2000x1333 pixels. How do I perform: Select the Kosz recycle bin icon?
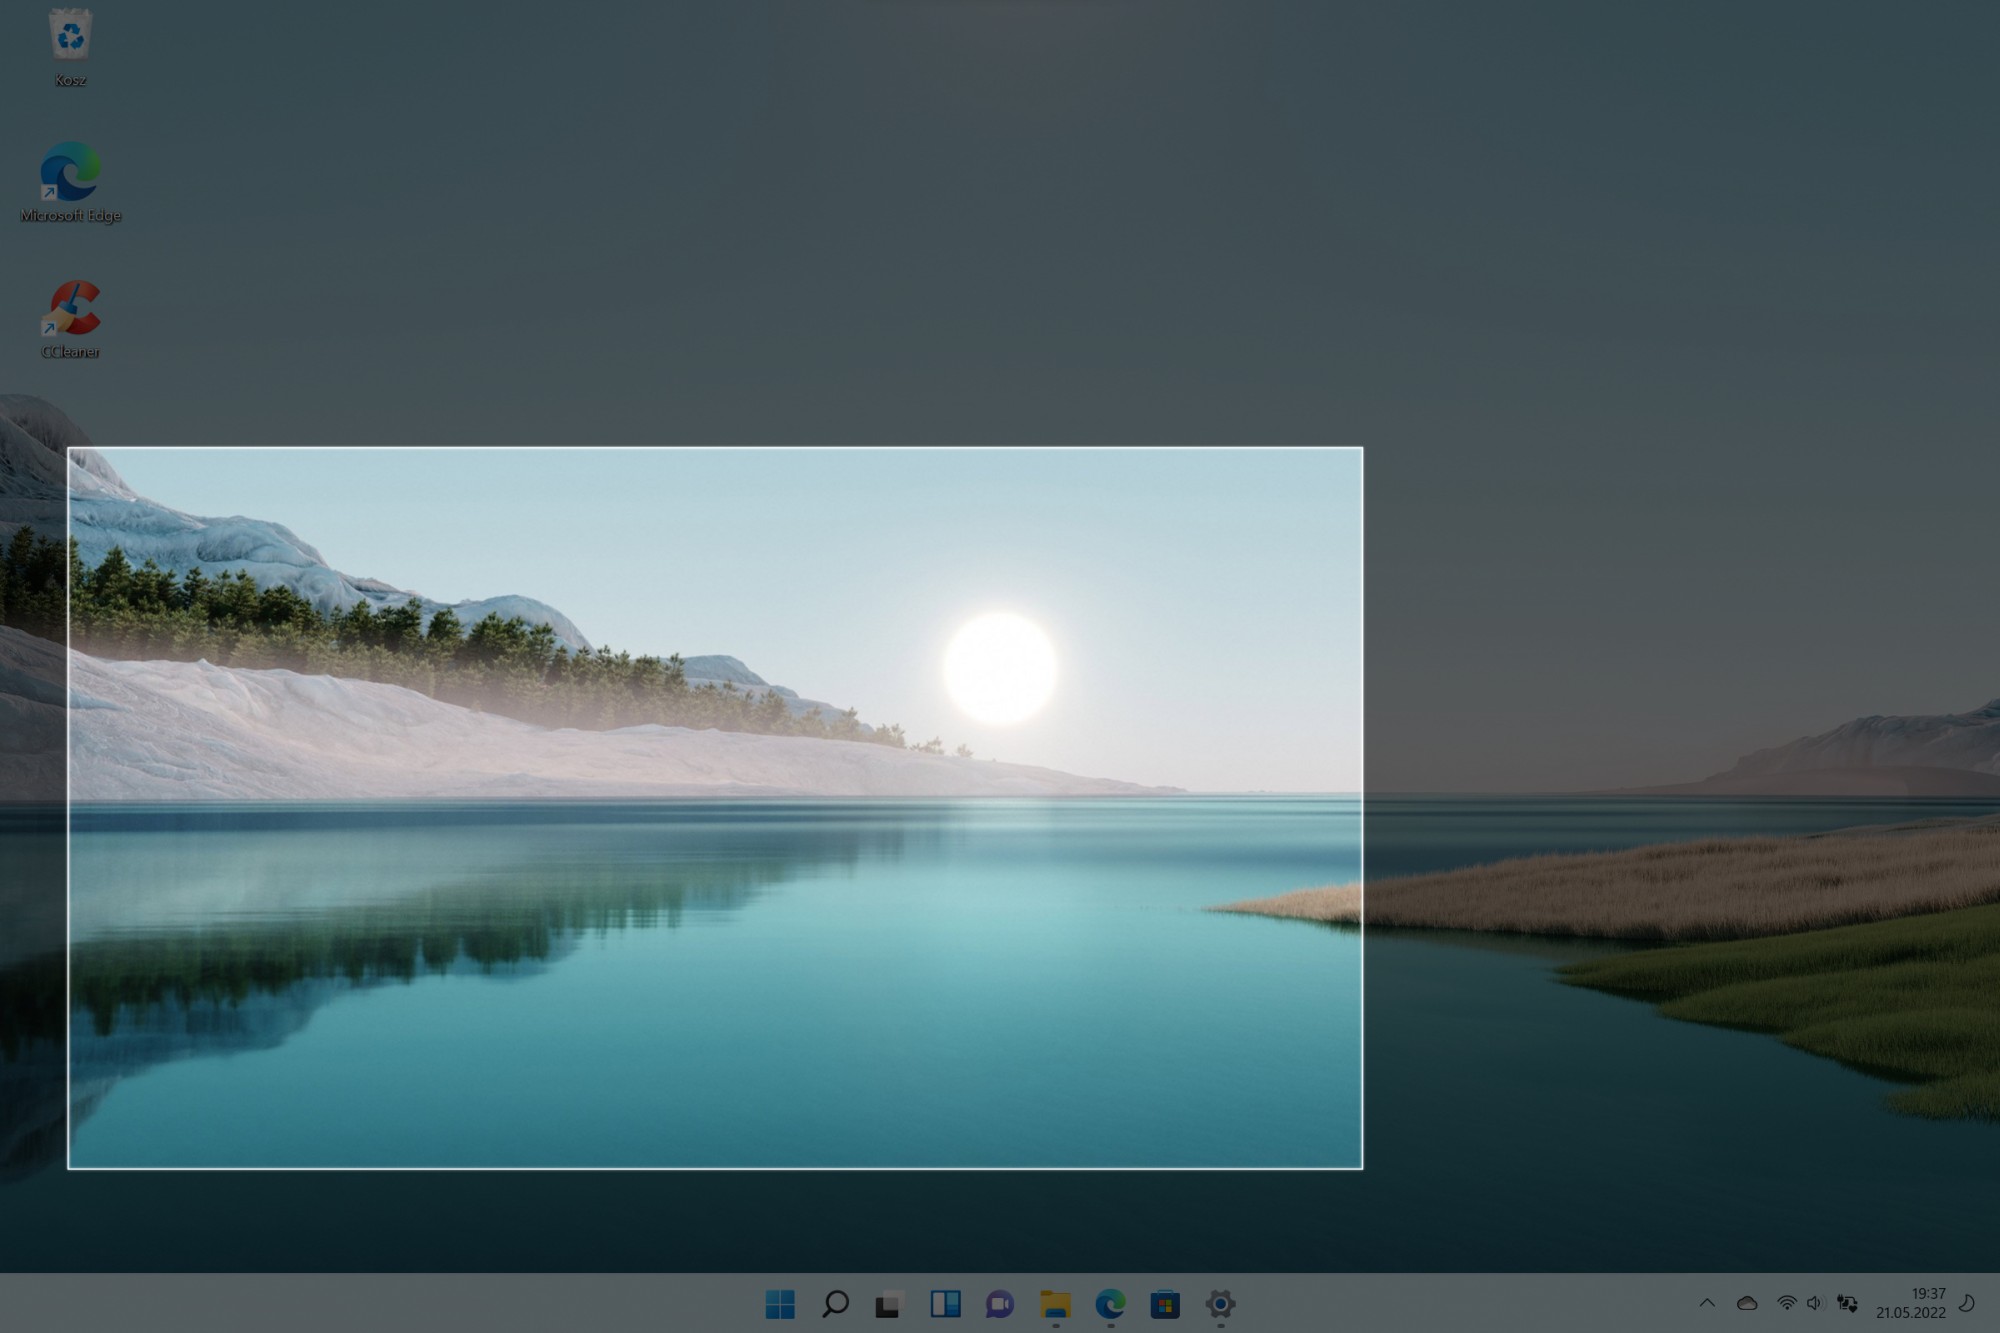[x=70, y=40]
